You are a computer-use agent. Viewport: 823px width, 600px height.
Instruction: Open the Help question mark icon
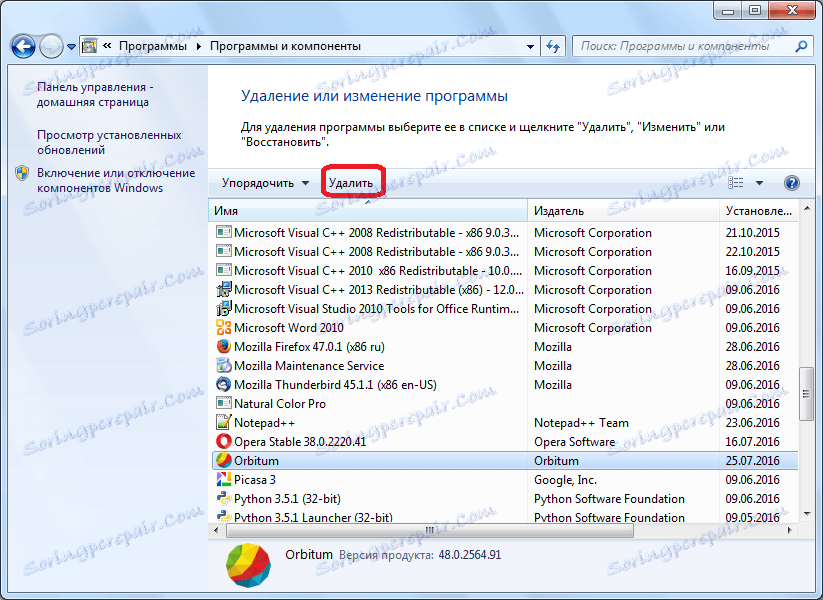click(x=792, y=183)
